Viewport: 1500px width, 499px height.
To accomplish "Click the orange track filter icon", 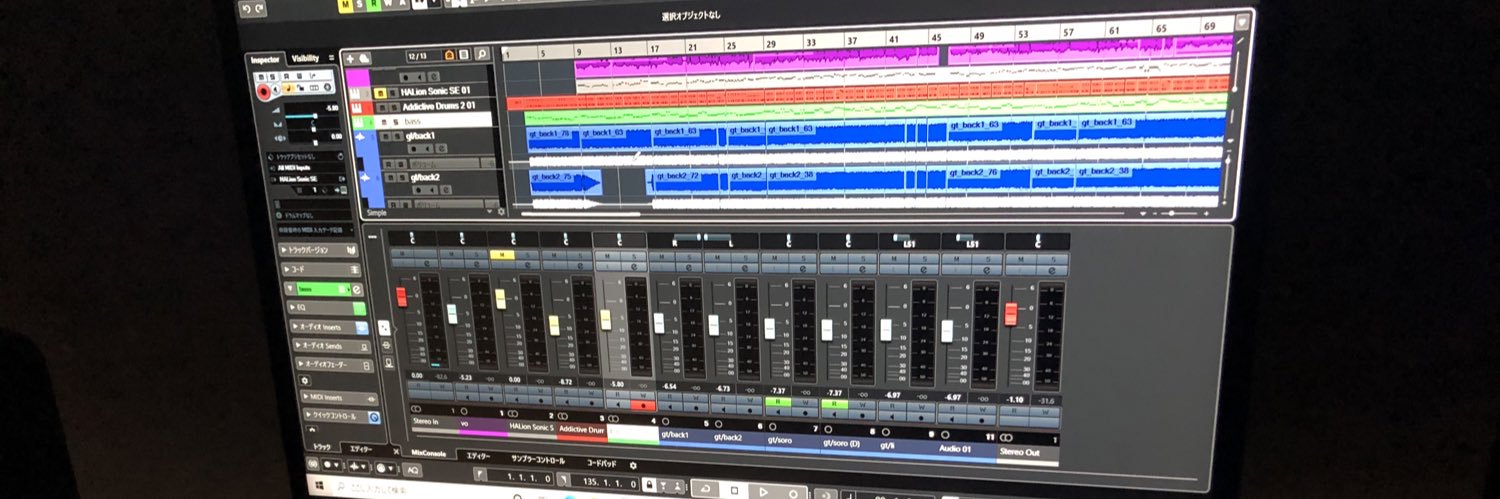I will click(449, 54).
